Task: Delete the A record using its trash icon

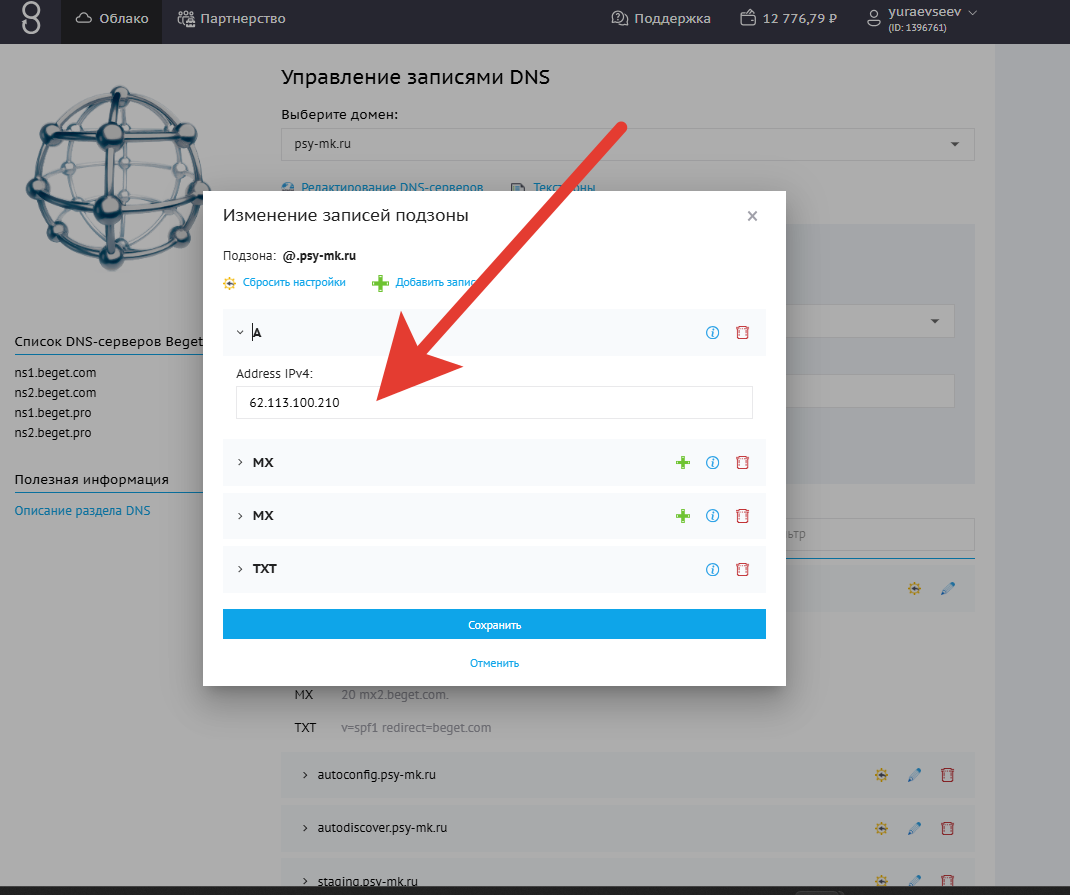Action: coord(742,333)
